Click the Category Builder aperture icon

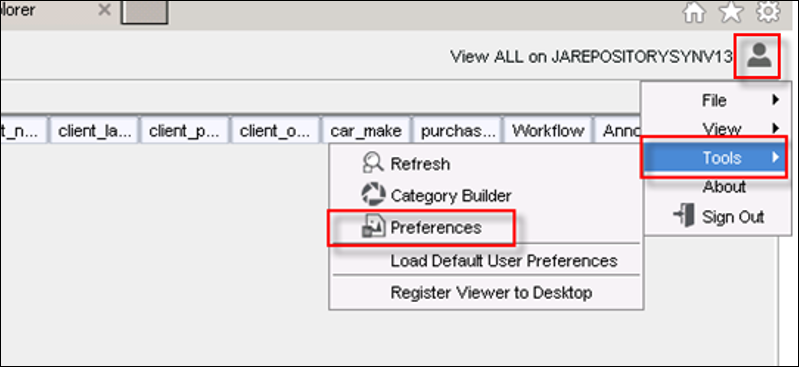pyautogui.click(x=372, y=195)
